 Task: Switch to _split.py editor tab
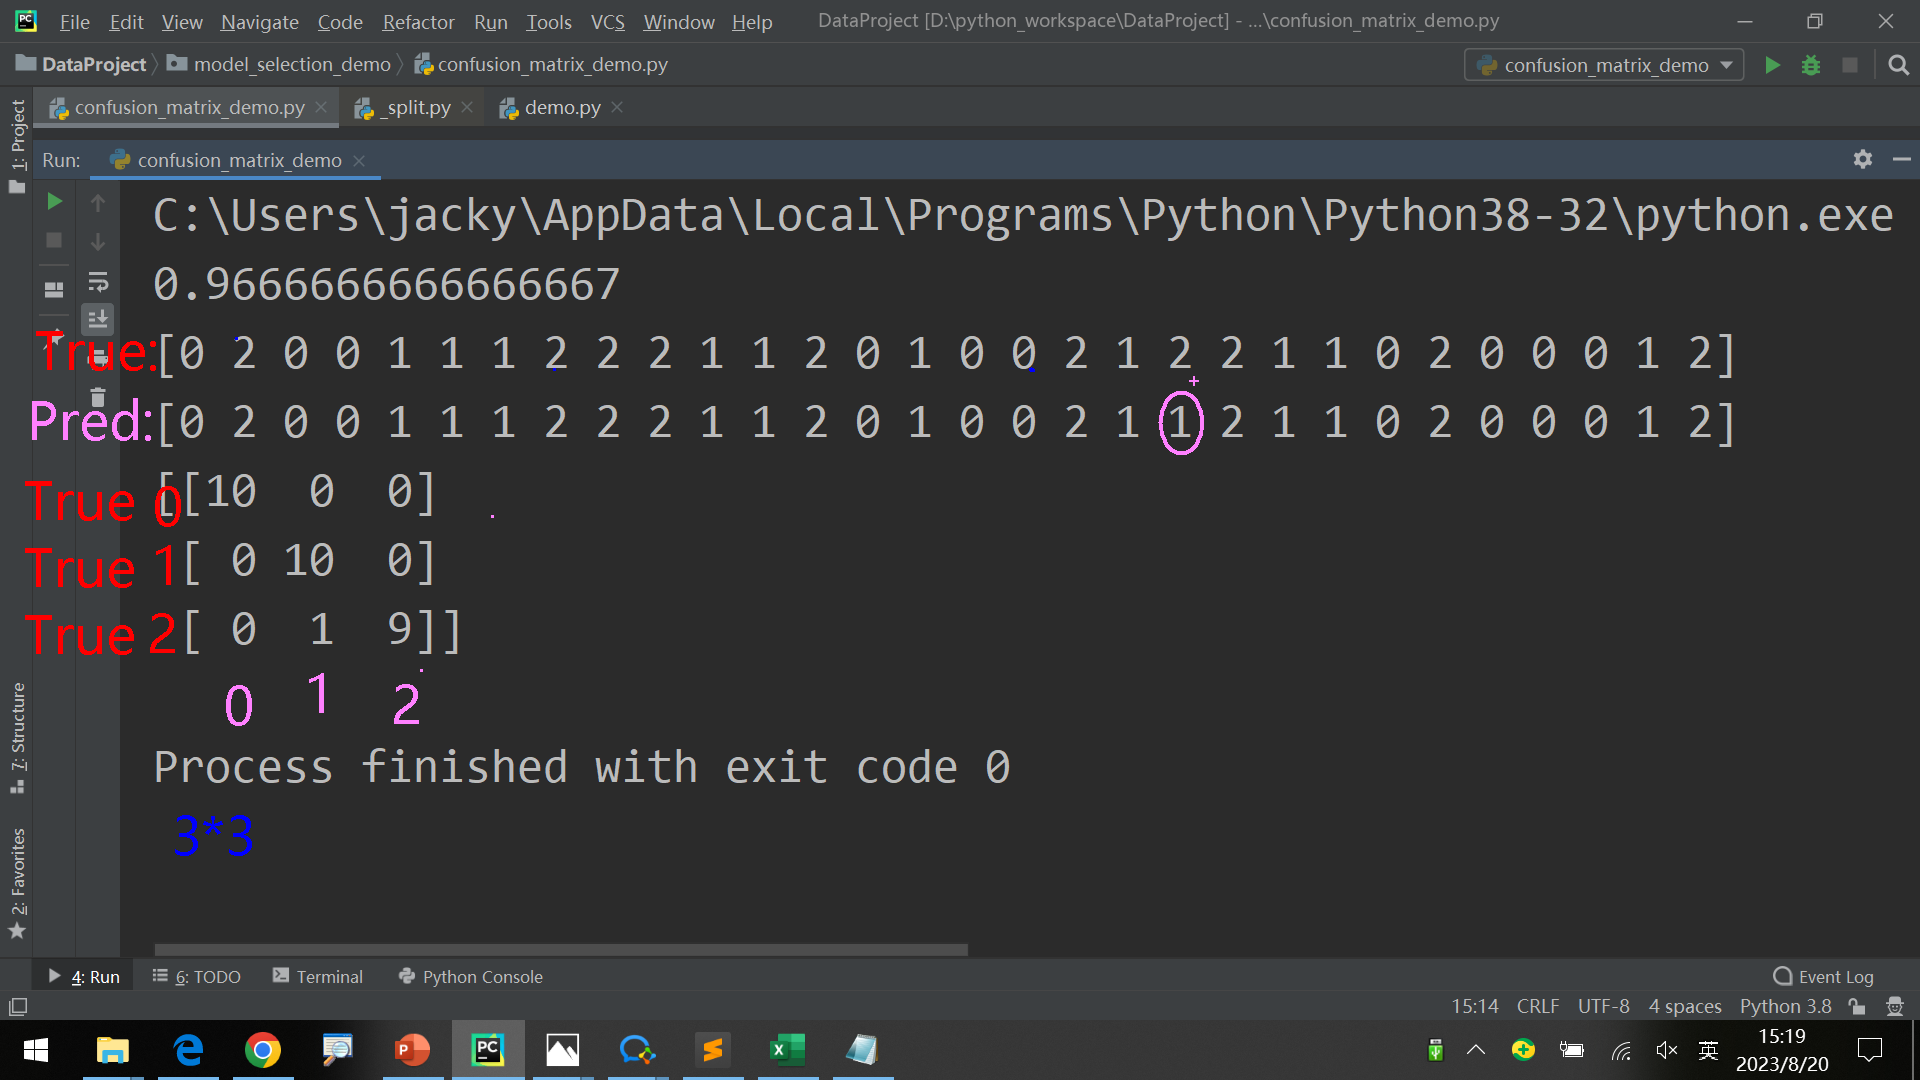click(417, 107)
